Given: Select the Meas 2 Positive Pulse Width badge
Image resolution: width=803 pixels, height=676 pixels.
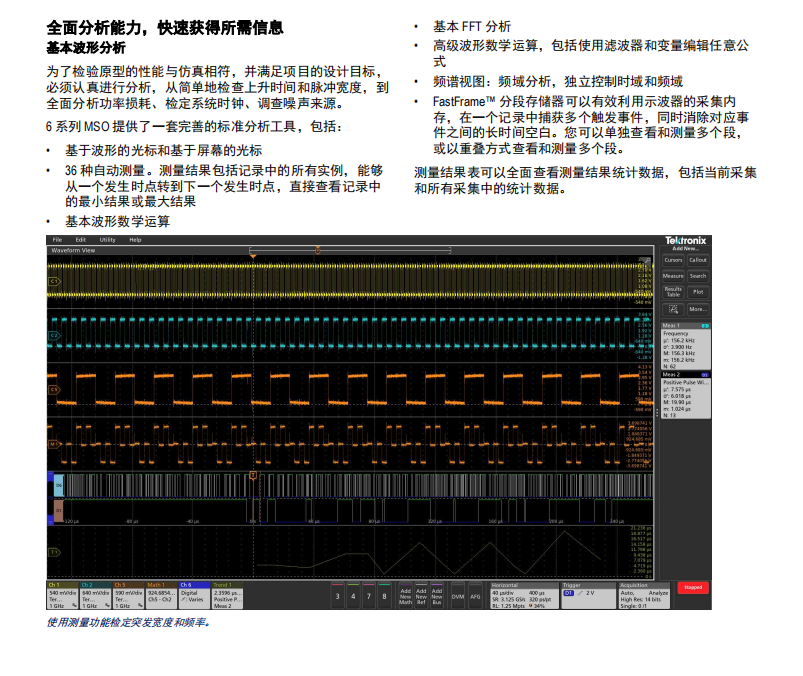Looking at the screenshot, I should [685, 395].
